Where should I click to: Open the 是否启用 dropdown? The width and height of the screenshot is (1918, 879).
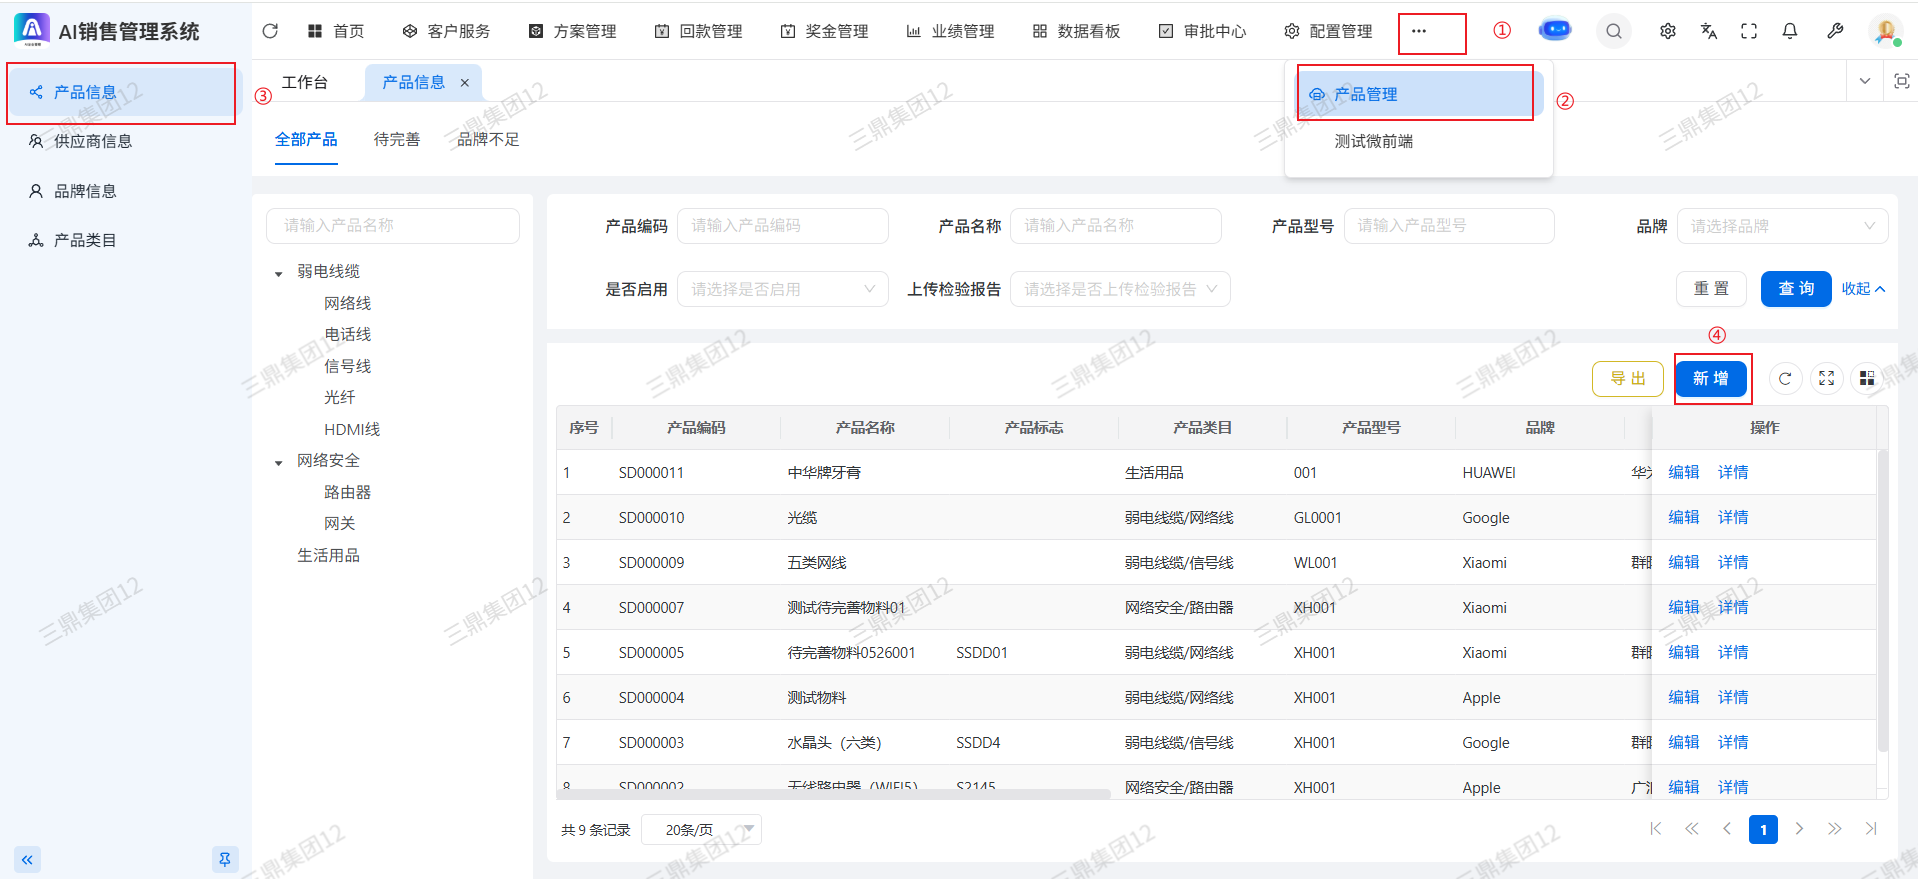click(x=782, y=289)
